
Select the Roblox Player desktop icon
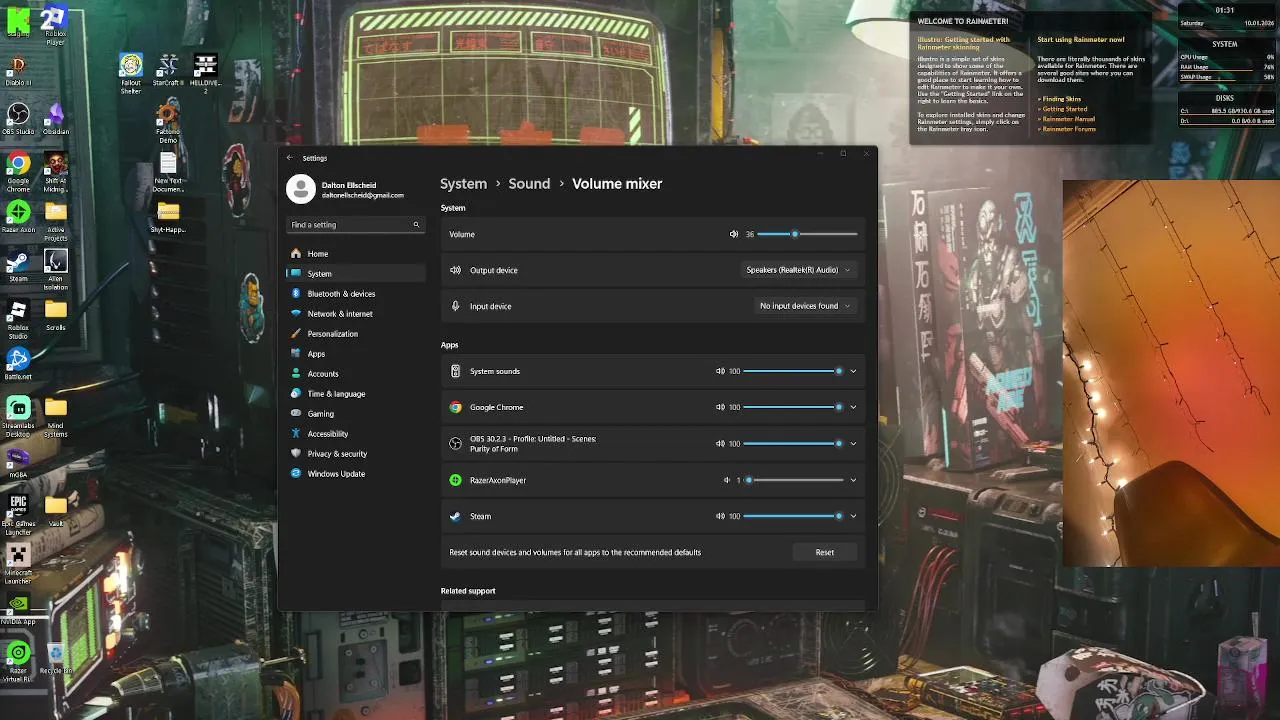click(x=56, y=24)
